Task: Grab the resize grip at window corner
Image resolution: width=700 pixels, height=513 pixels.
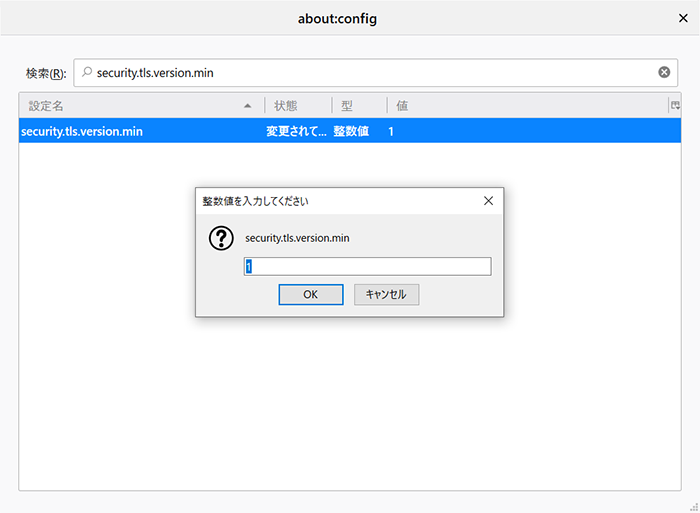Action: coord(693,506)
